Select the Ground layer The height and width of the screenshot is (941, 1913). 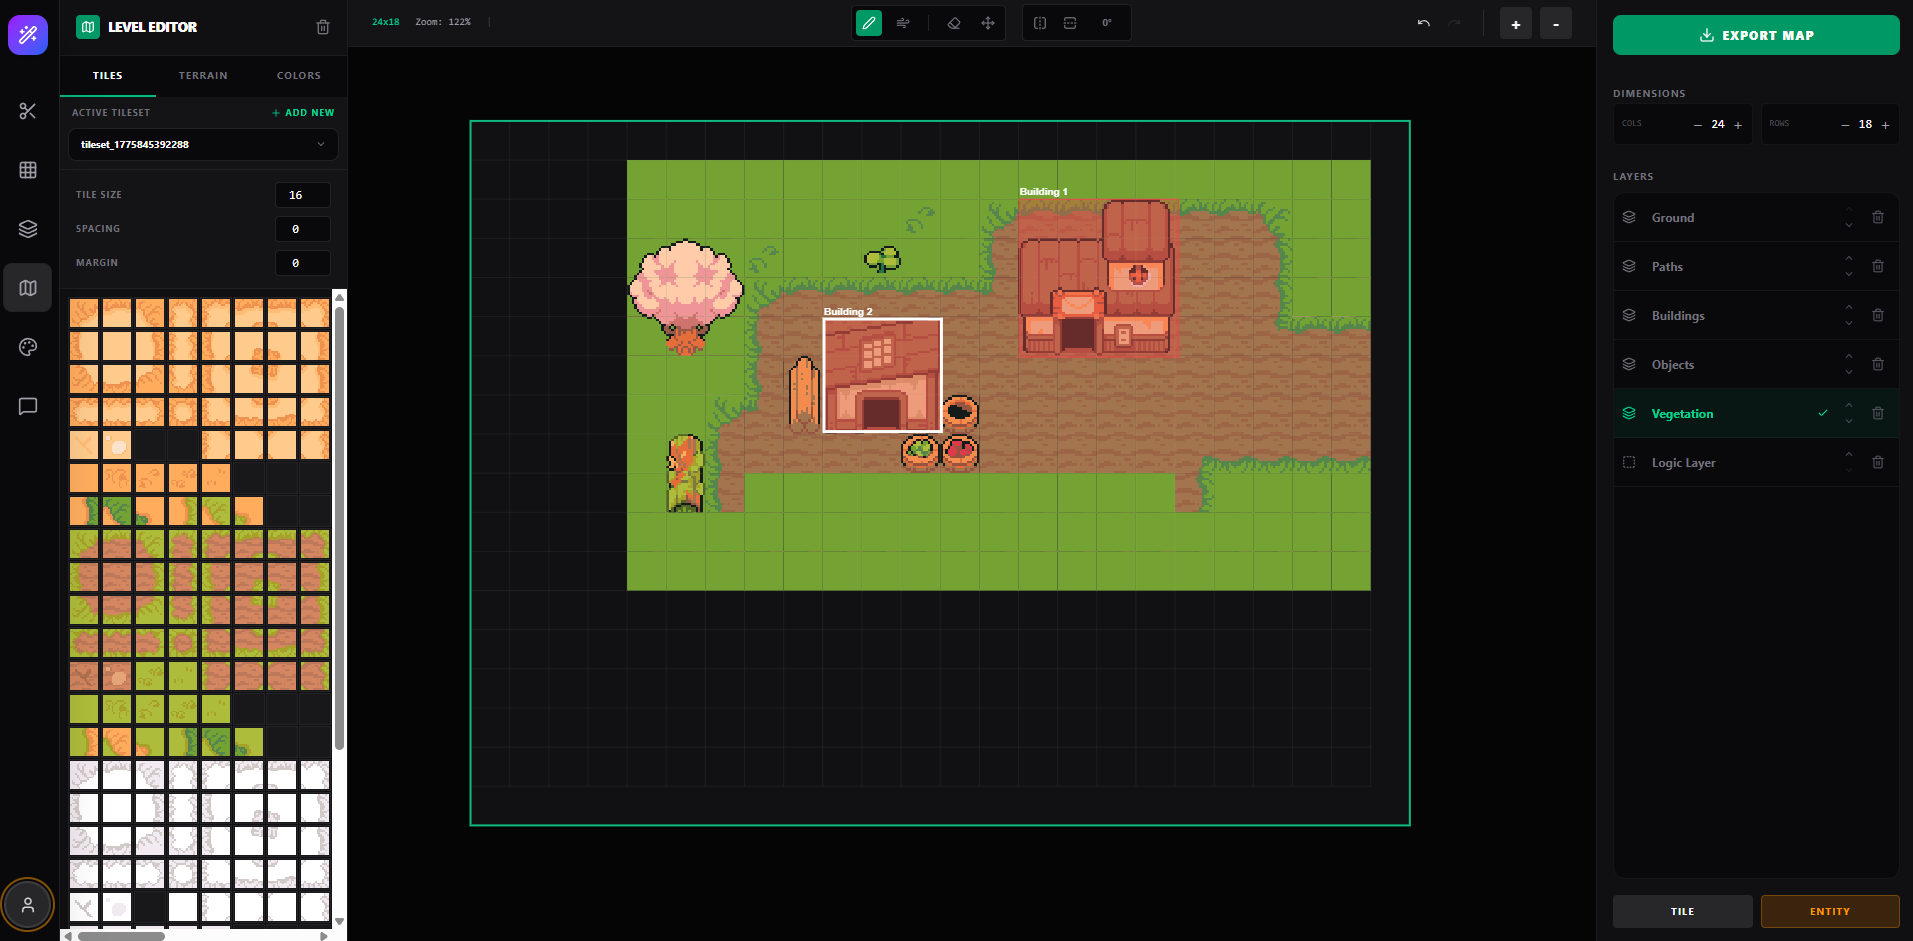click(x=1756, y=217)
